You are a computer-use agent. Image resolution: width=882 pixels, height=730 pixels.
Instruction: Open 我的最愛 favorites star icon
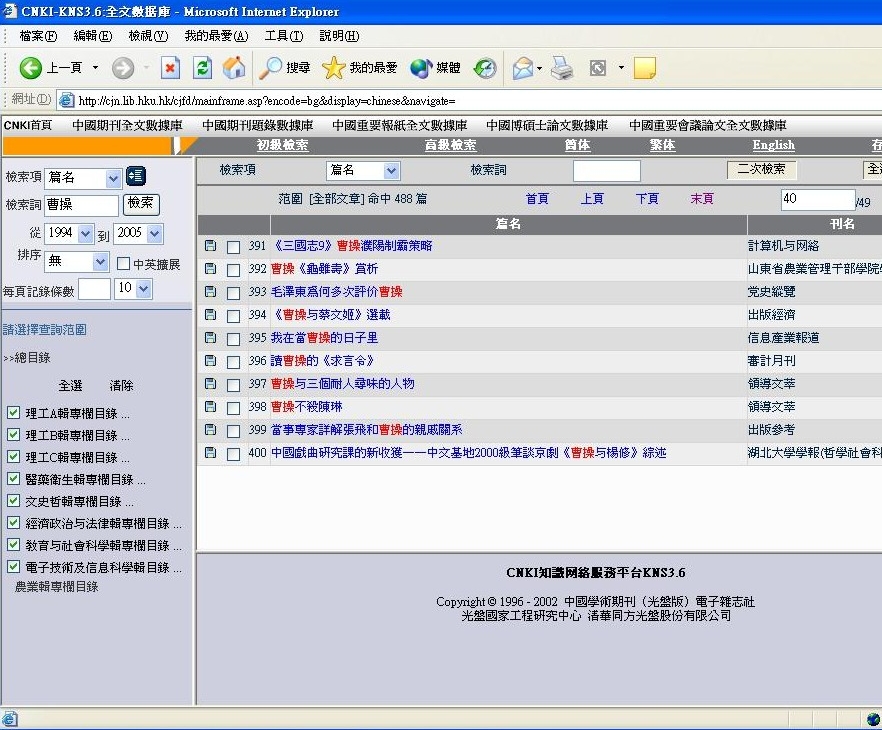[334, 68]
